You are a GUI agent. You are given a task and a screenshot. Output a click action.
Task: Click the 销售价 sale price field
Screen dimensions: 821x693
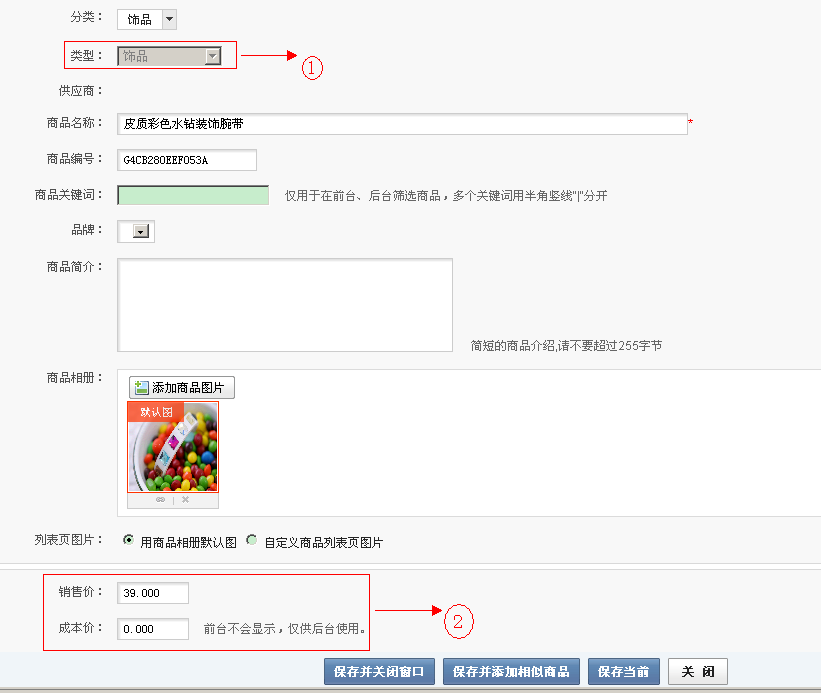point(153,593)
